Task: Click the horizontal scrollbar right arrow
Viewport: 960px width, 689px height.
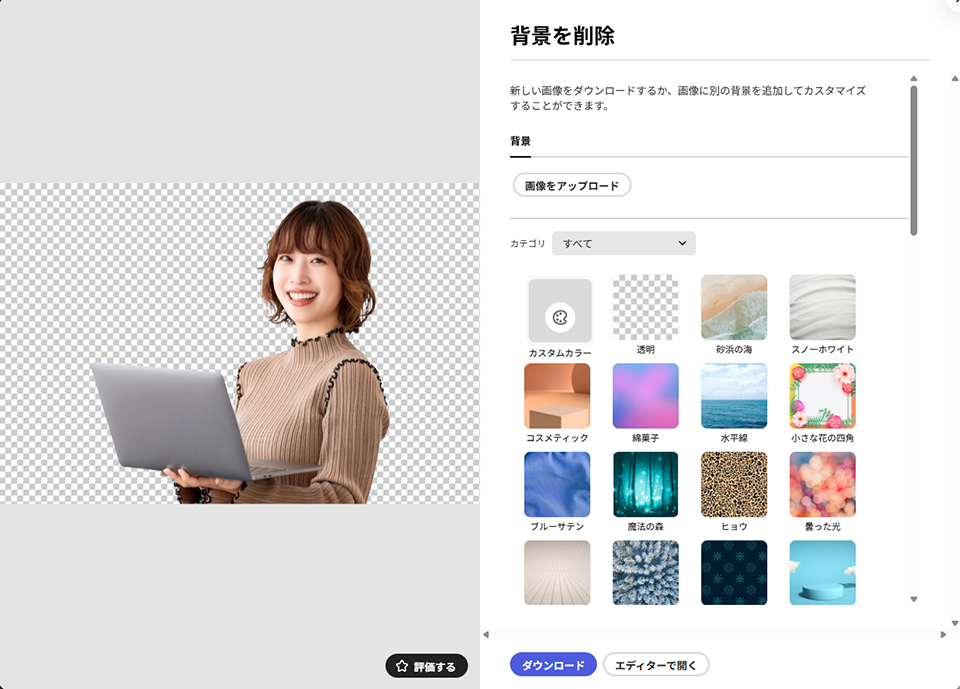Action: [x=942, y=635]
